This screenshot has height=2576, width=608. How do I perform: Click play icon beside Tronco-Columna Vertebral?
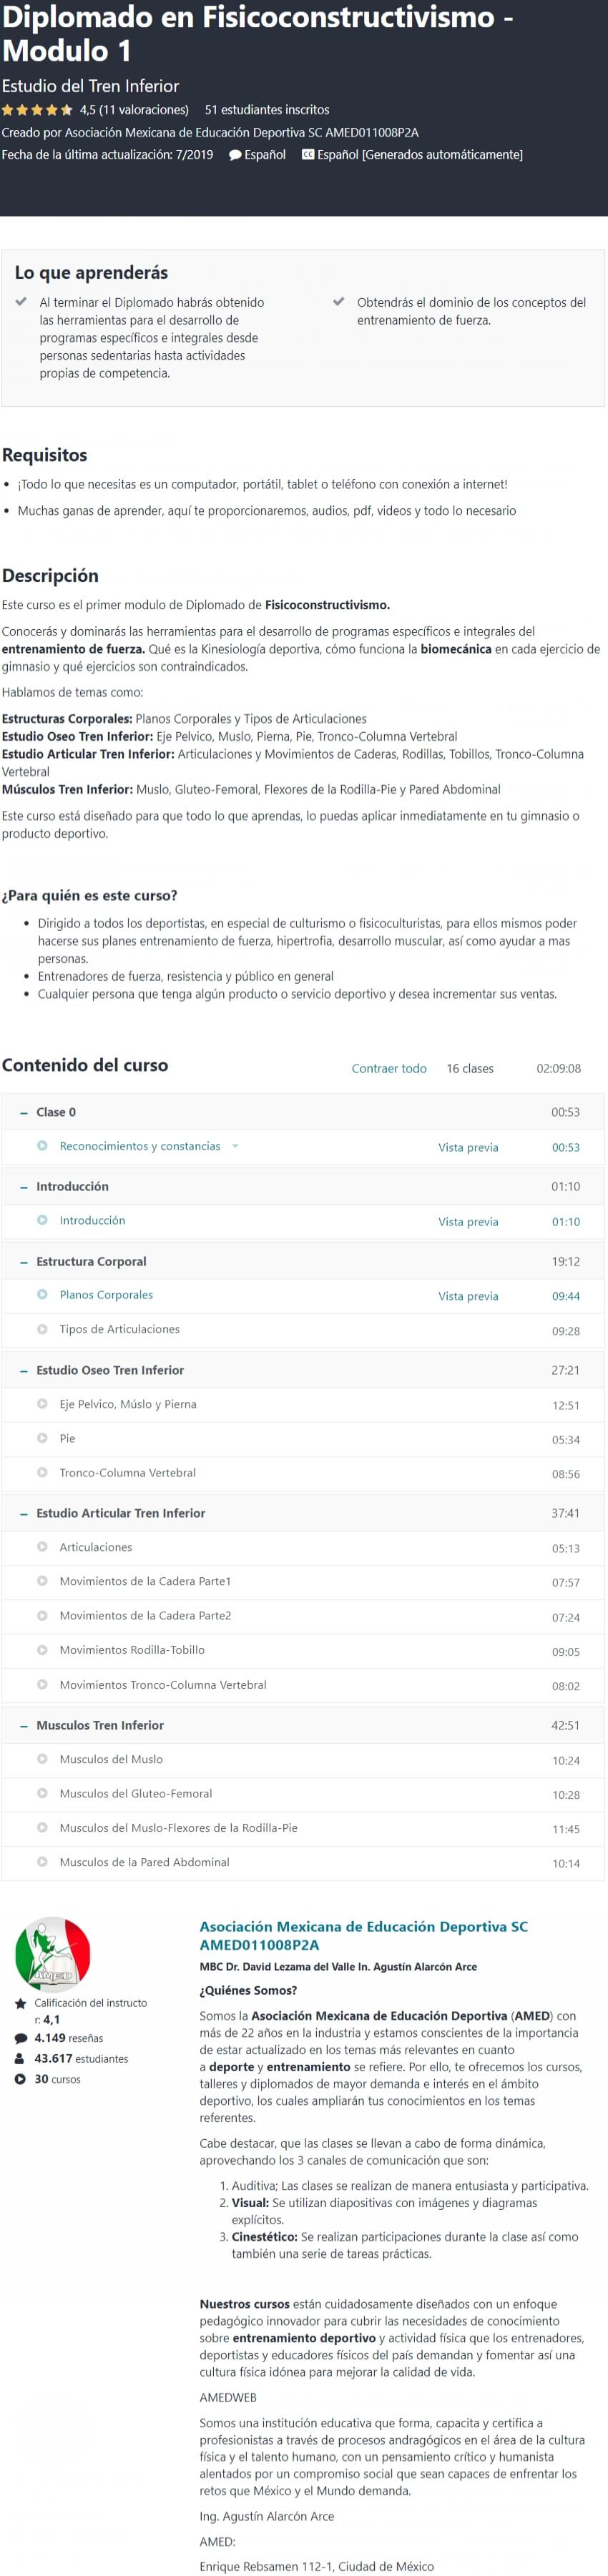coord(42,1472)
